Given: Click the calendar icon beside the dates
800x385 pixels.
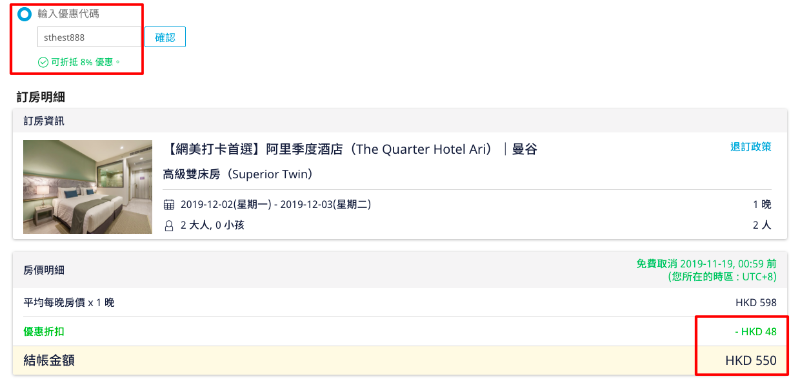Looking at the screenshot, I should 169,205.
